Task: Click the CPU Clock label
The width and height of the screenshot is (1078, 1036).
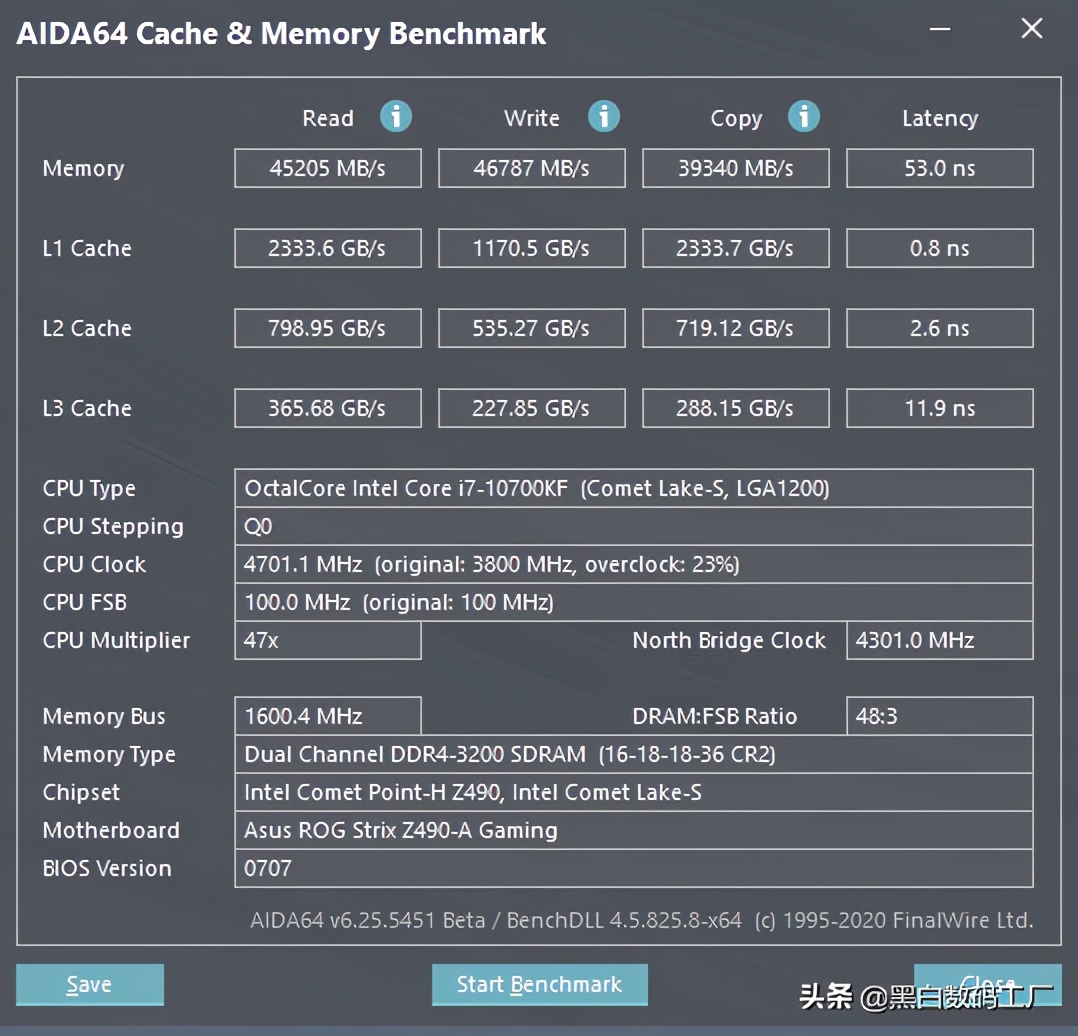Action: click(94, 564)
